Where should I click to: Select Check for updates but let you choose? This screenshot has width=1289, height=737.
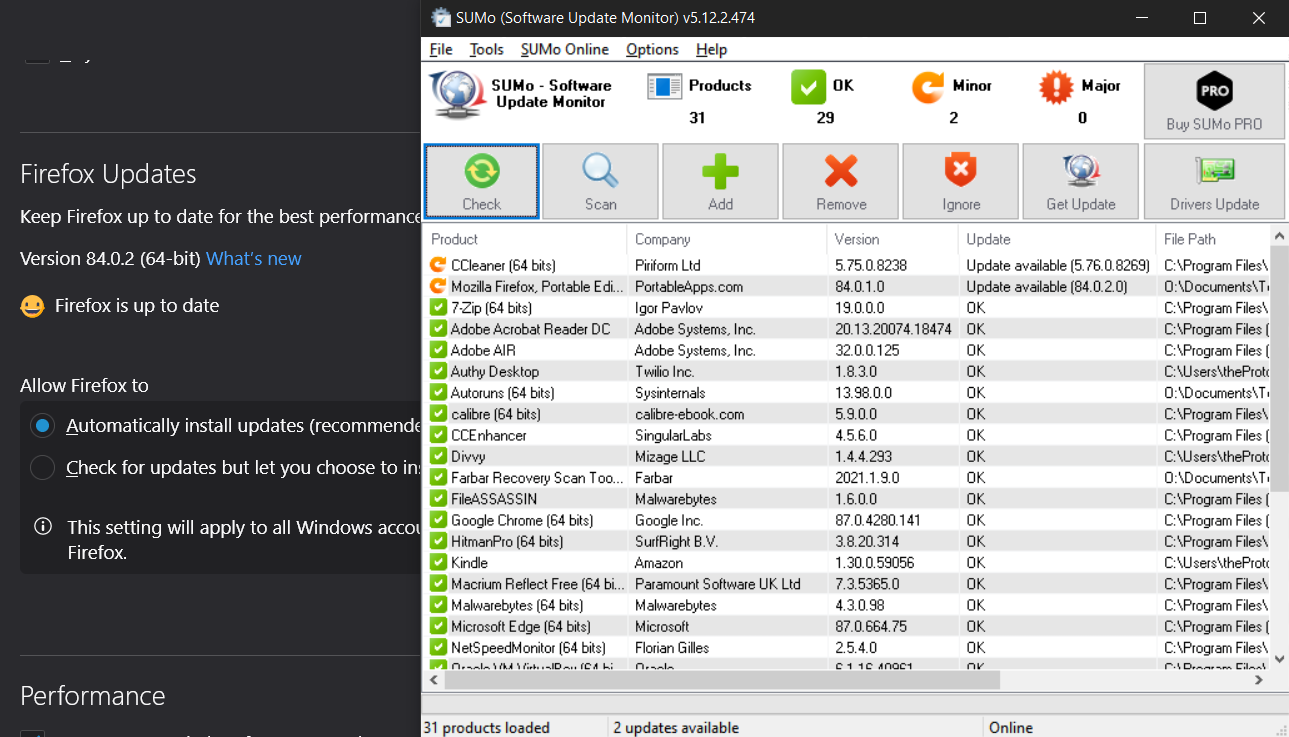42,468
